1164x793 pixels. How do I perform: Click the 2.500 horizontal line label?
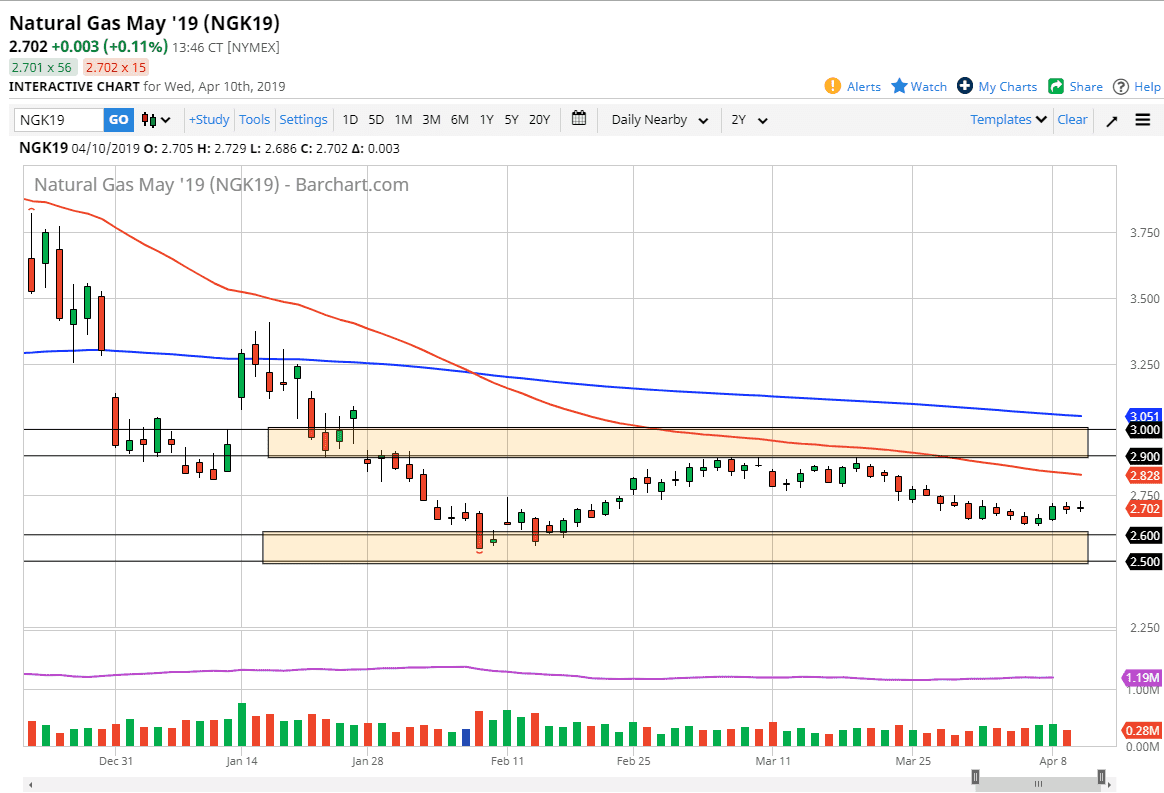coord(1144,561)
